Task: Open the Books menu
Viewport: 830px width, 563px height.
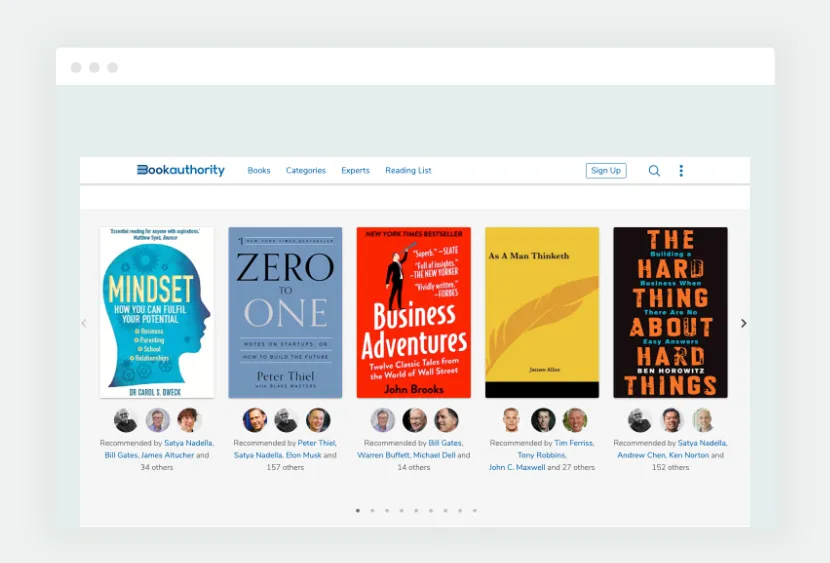Action: tap(259, 170)
